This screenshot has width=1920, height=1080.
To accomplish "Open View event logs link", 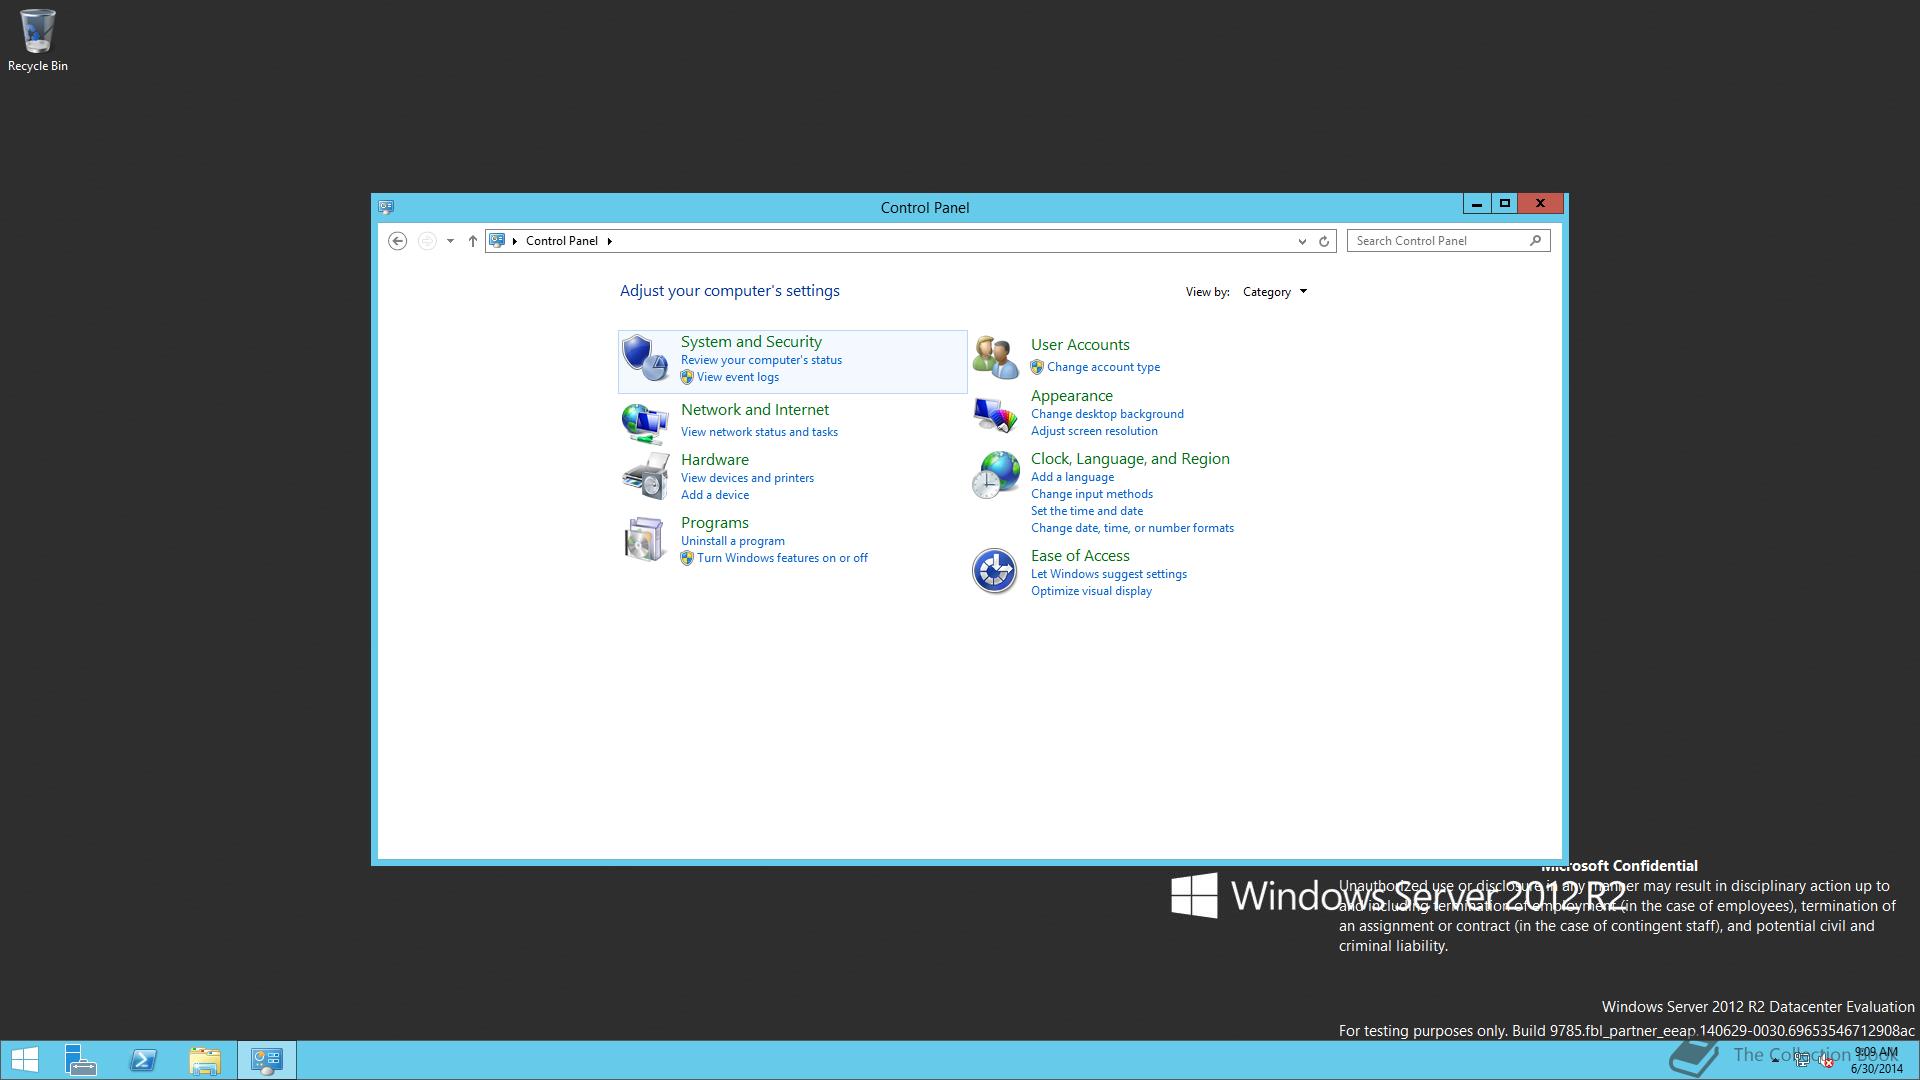I will coord(738,377).
